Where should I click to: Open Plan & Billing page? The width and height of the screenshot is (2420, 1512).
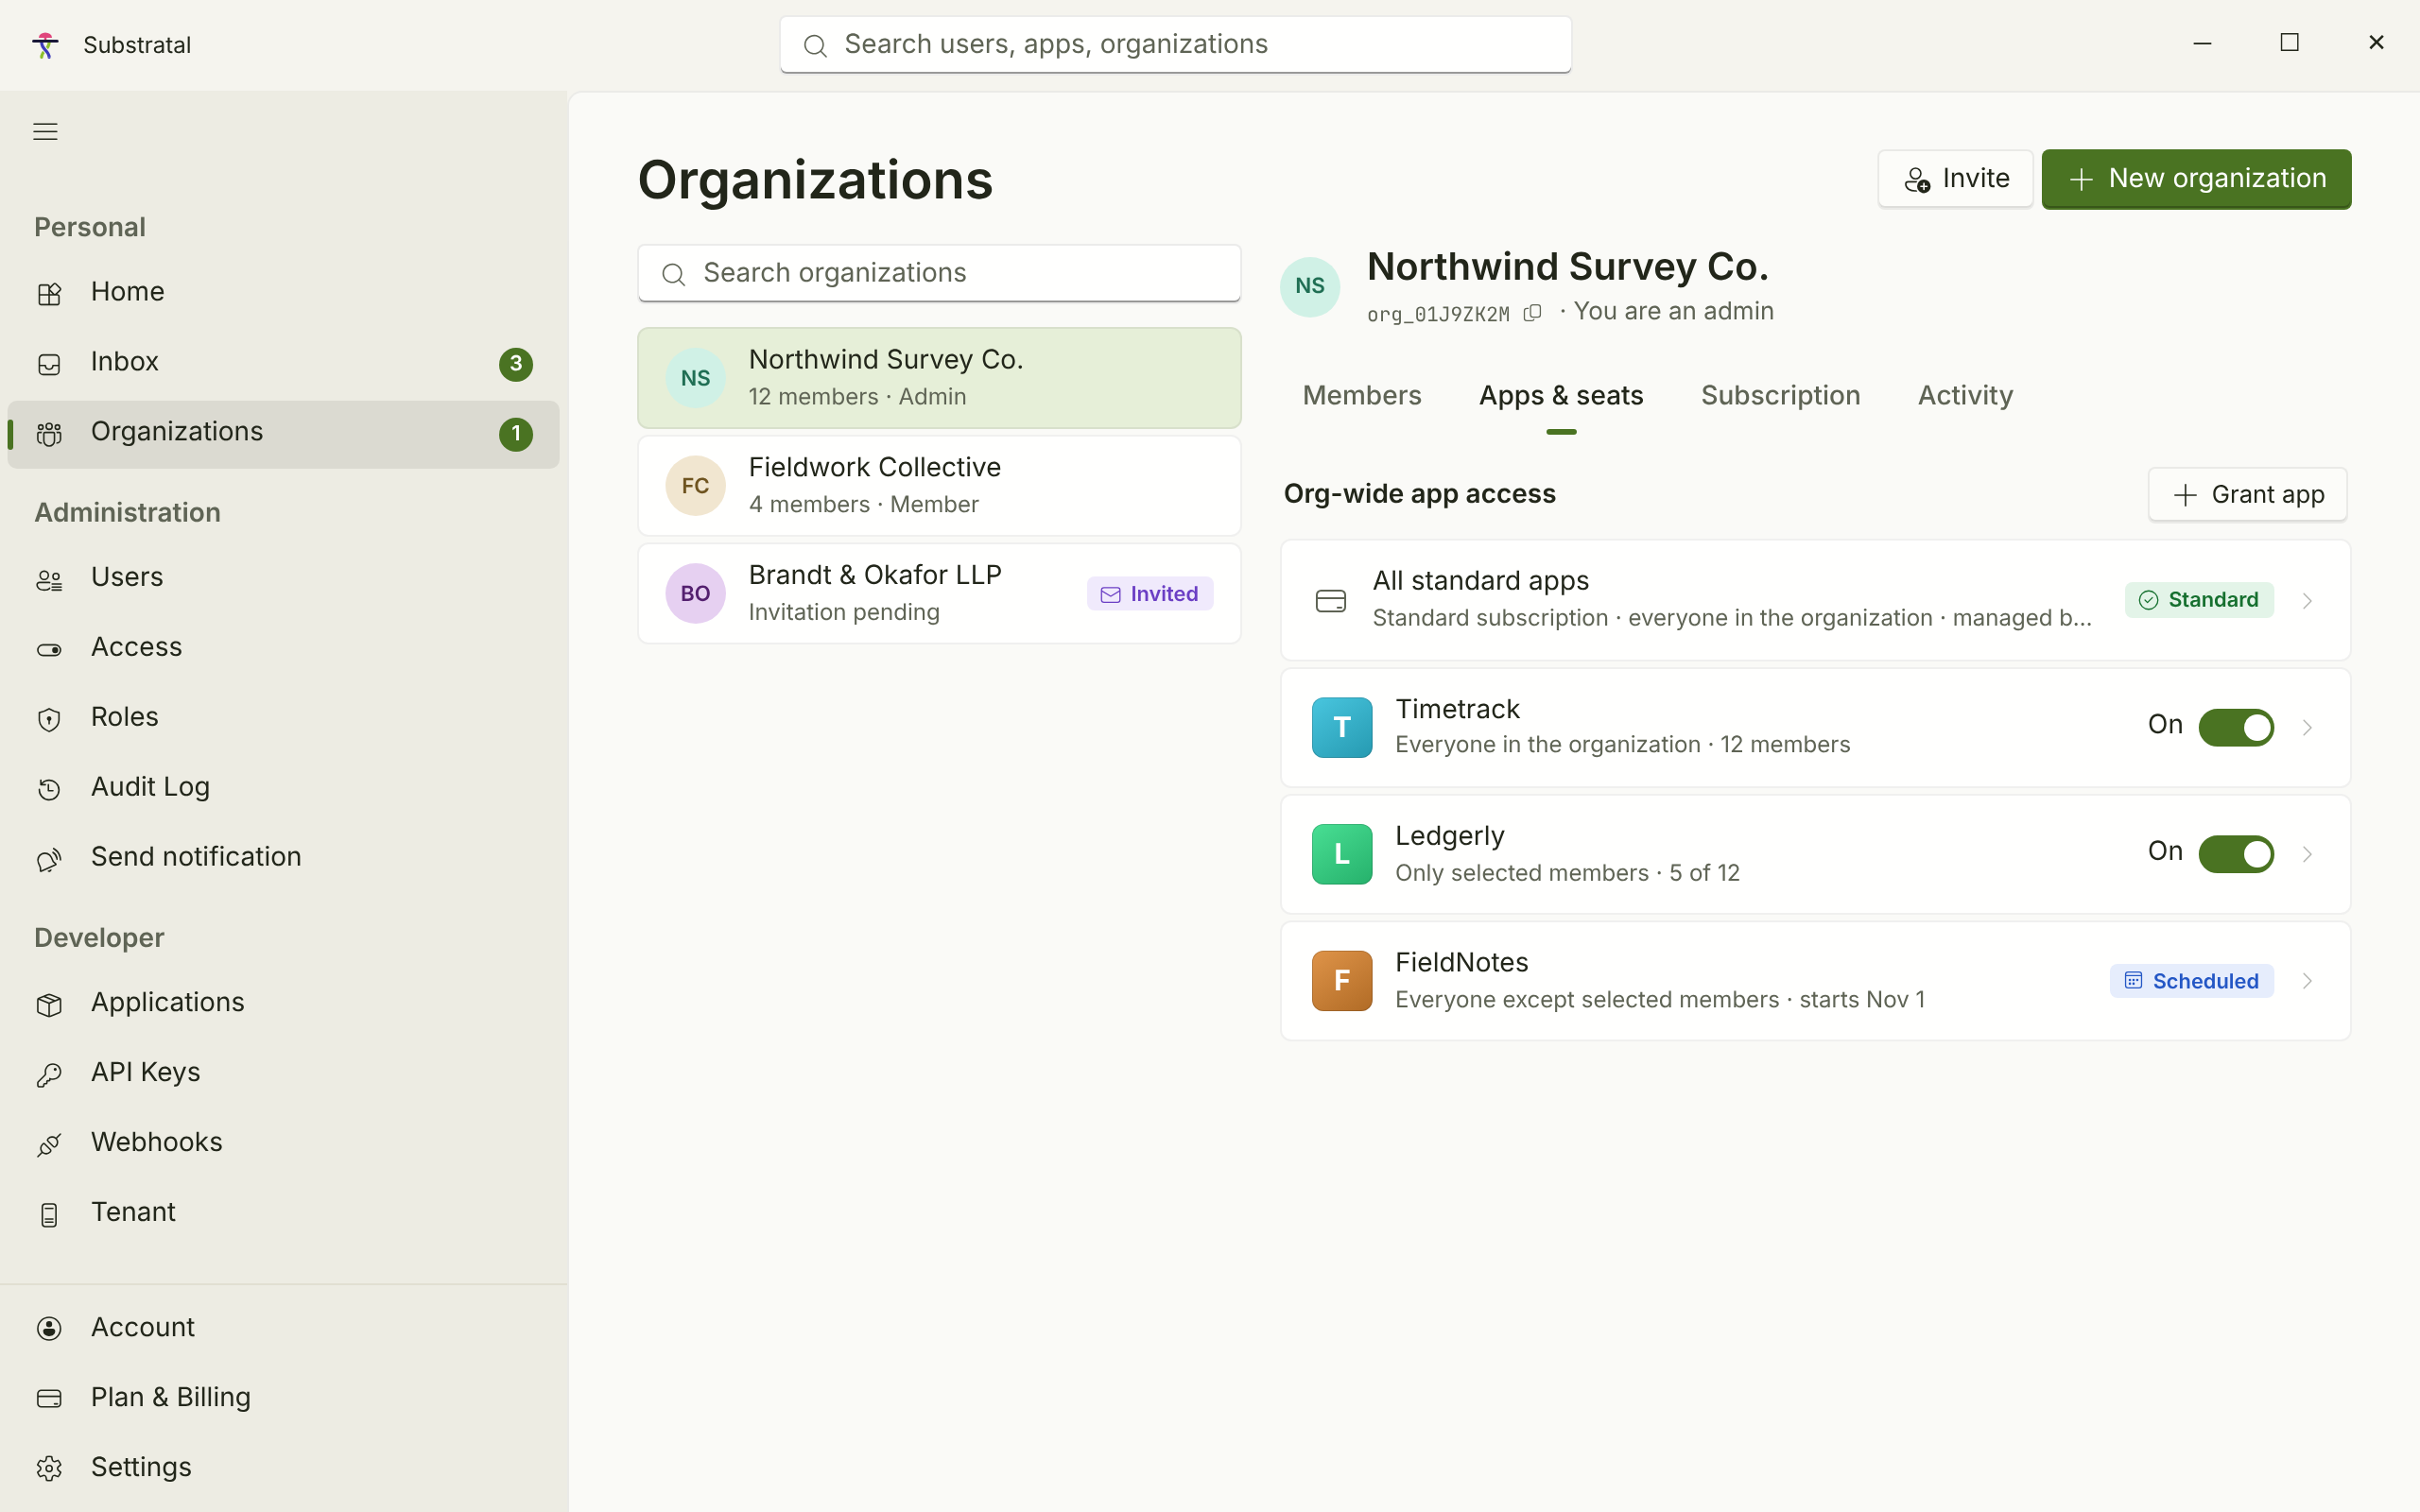coord(283,1397)
